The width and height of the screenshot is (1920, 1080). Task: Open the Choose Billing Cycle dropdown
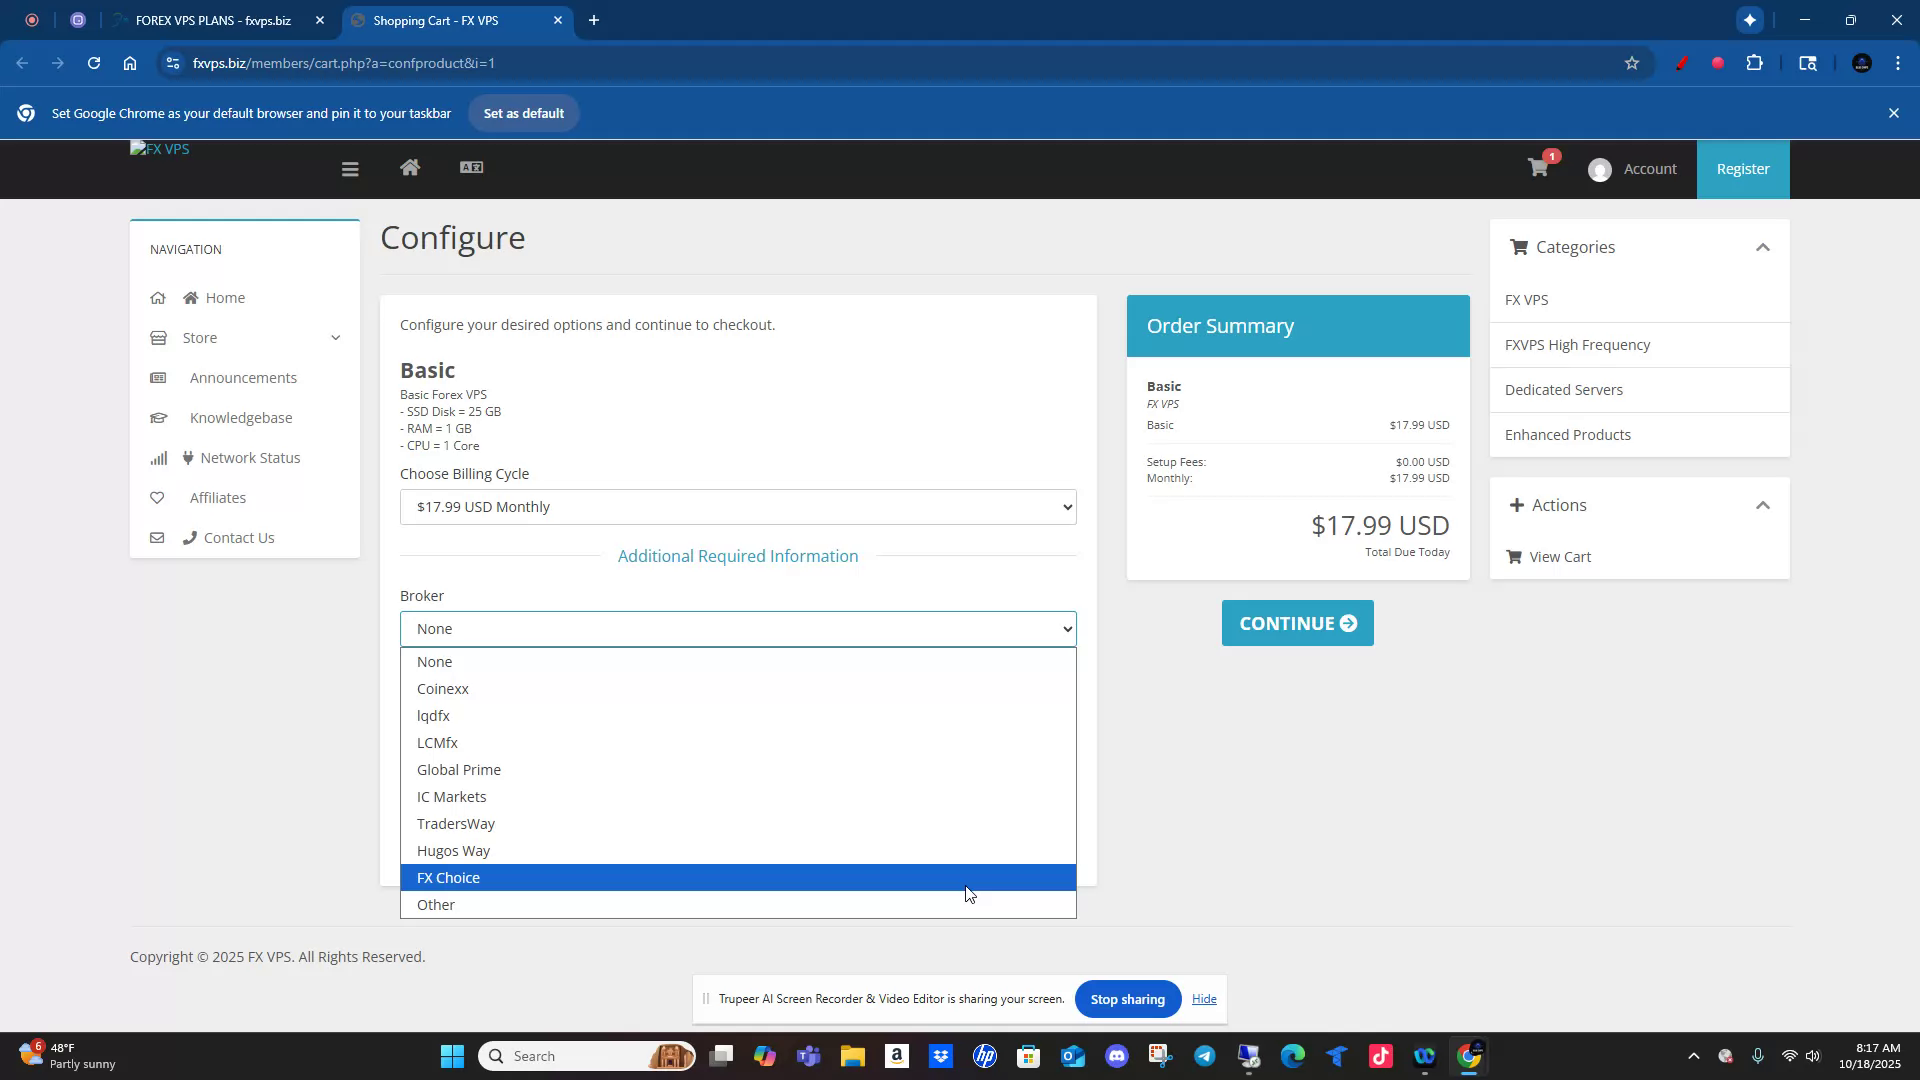[737, 507]
